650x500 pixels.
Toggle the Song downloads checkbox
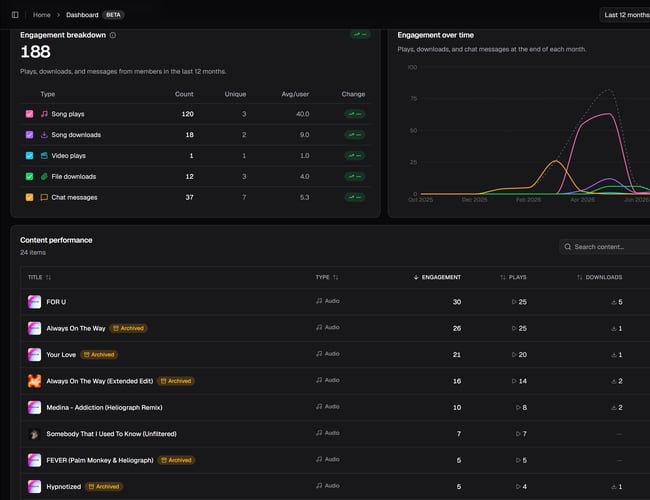click(x=29, y=135)
